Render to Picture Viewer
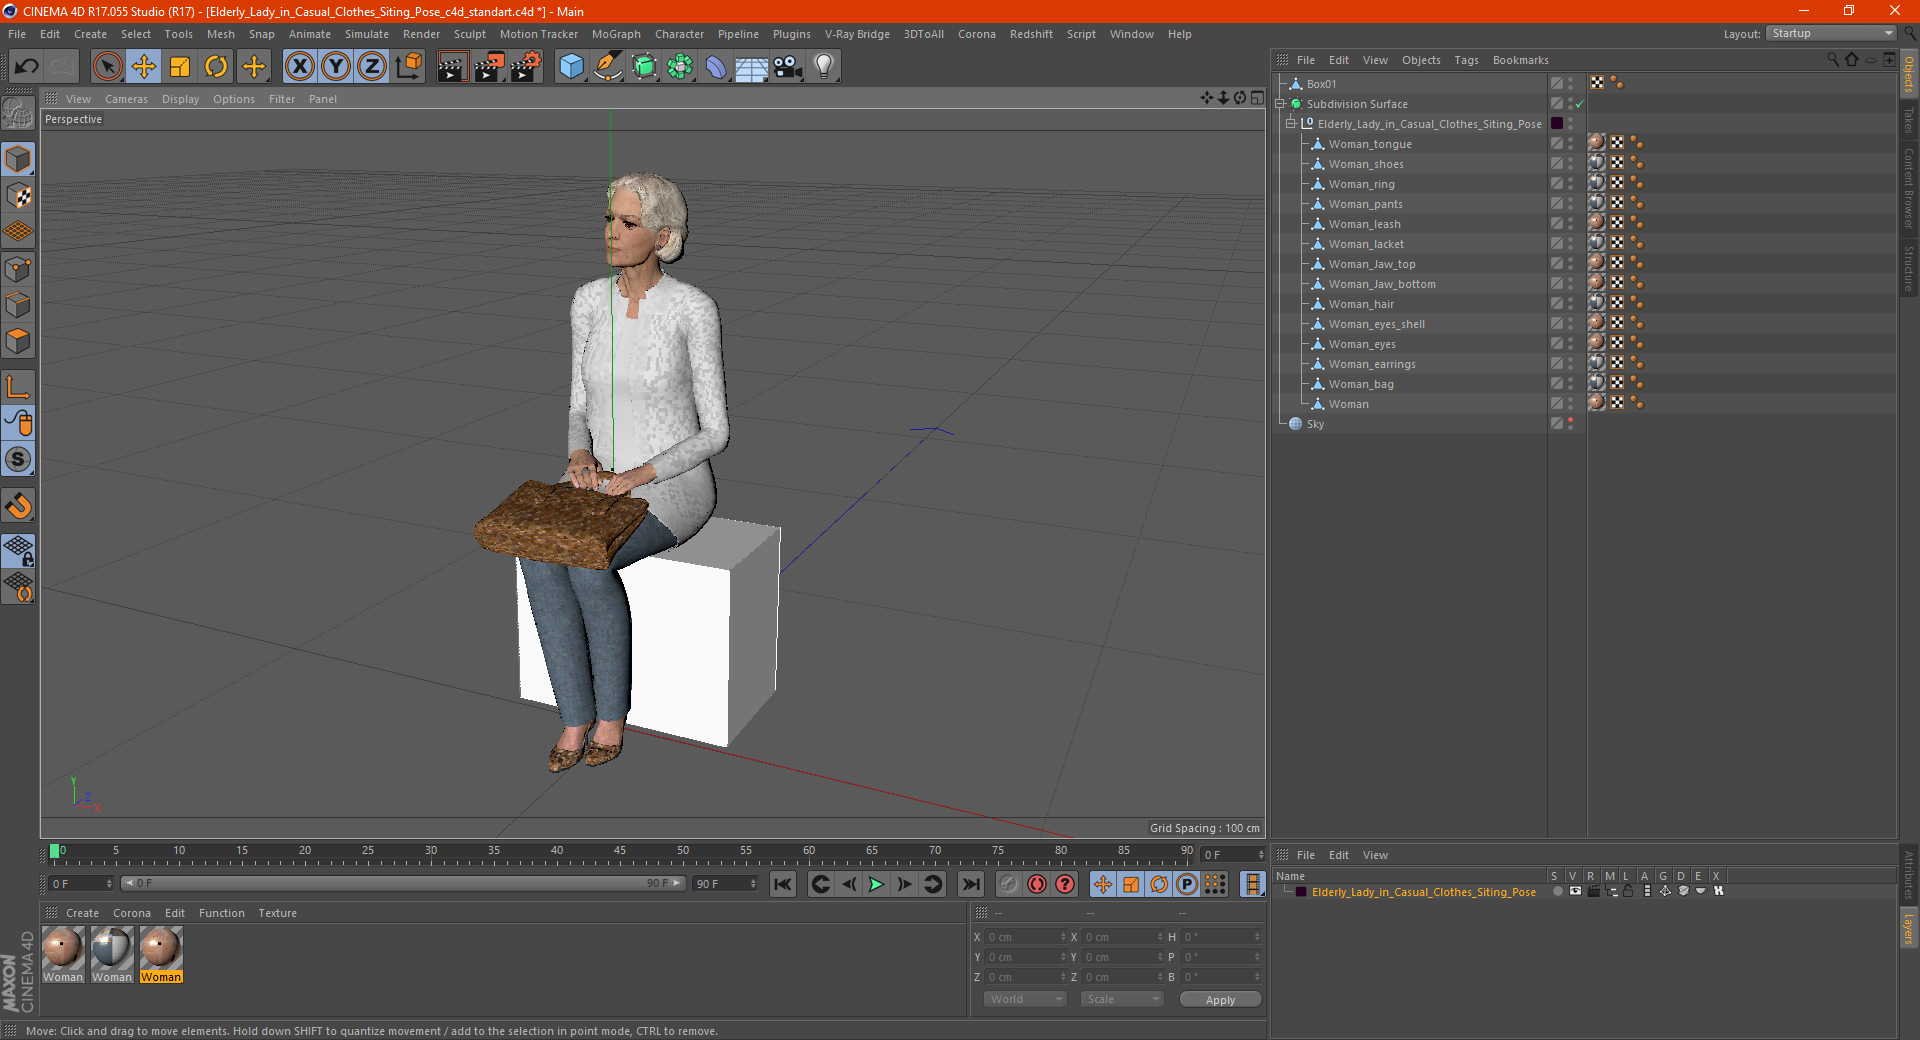This screenshot has width=1920, height=1040. [489, 67]
